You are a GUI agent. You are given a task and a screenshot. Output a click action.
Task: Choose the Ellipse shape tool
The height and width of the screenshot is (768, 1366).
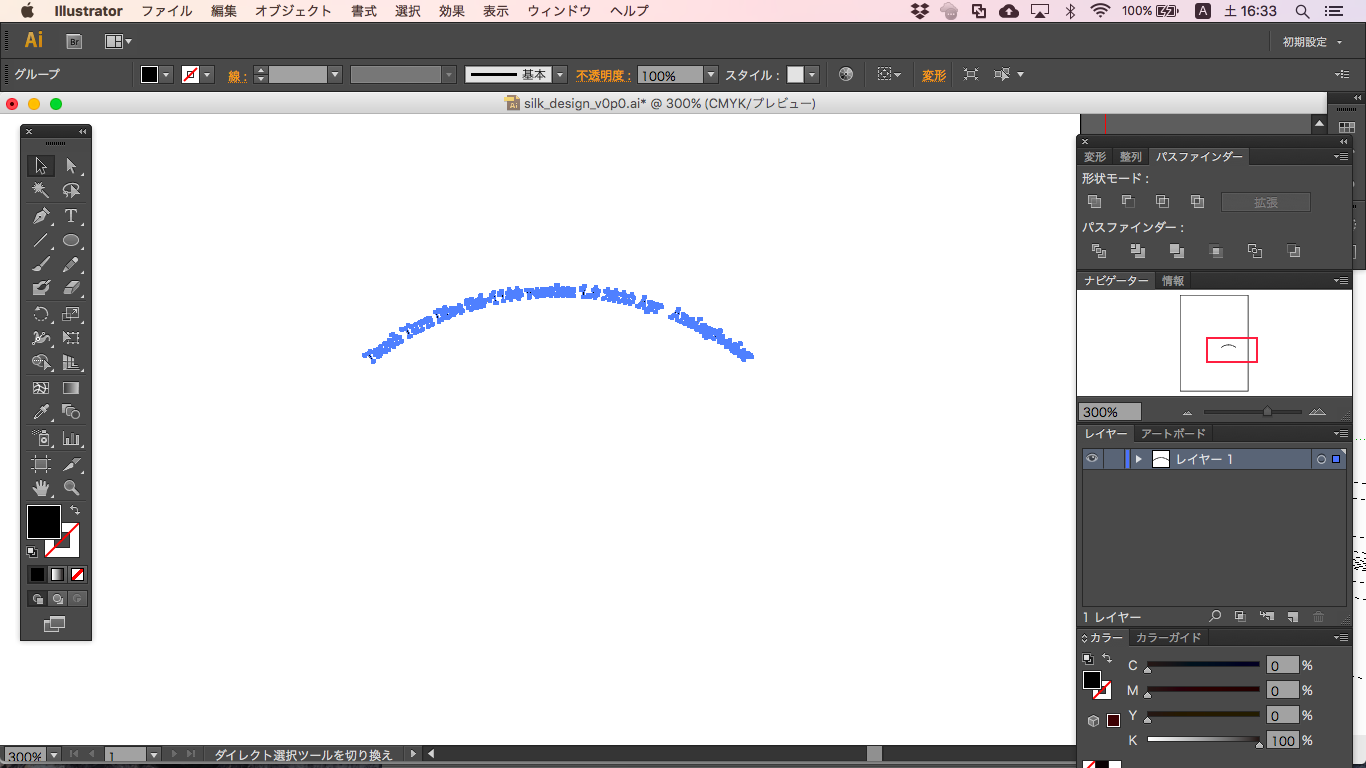click(71, 241)
